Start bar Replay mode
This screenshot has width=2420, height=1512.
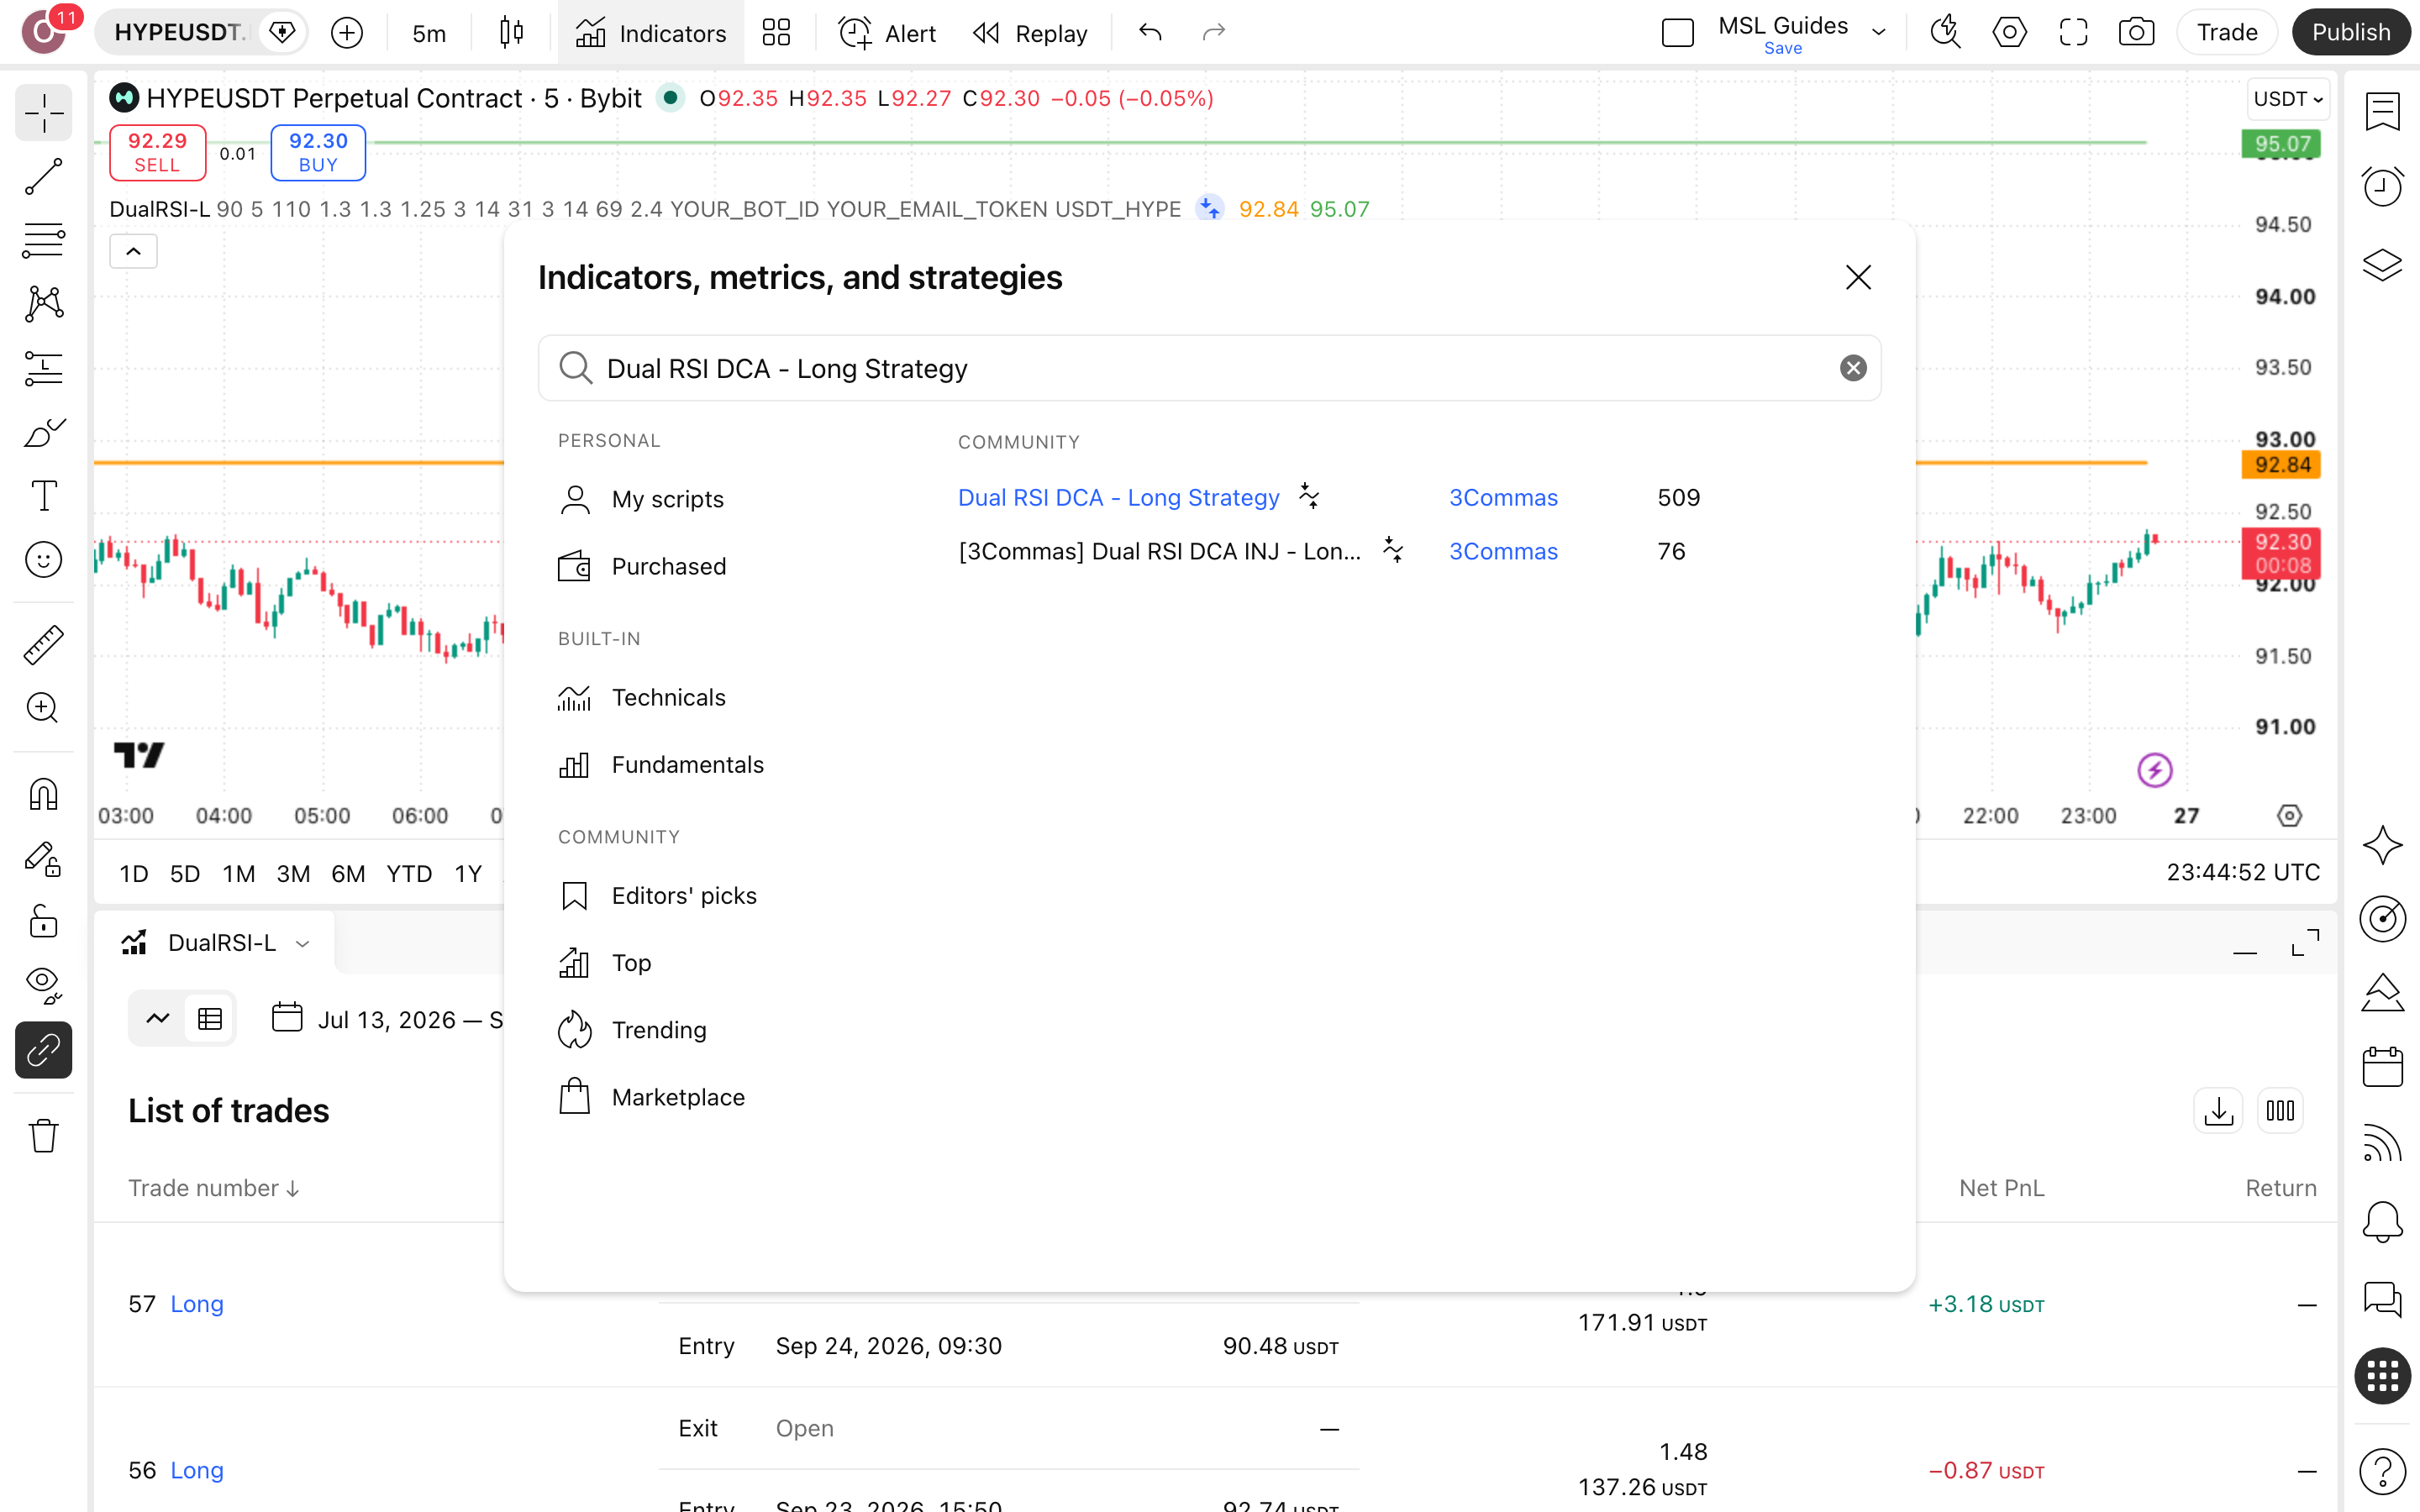tap(1030, 33)
